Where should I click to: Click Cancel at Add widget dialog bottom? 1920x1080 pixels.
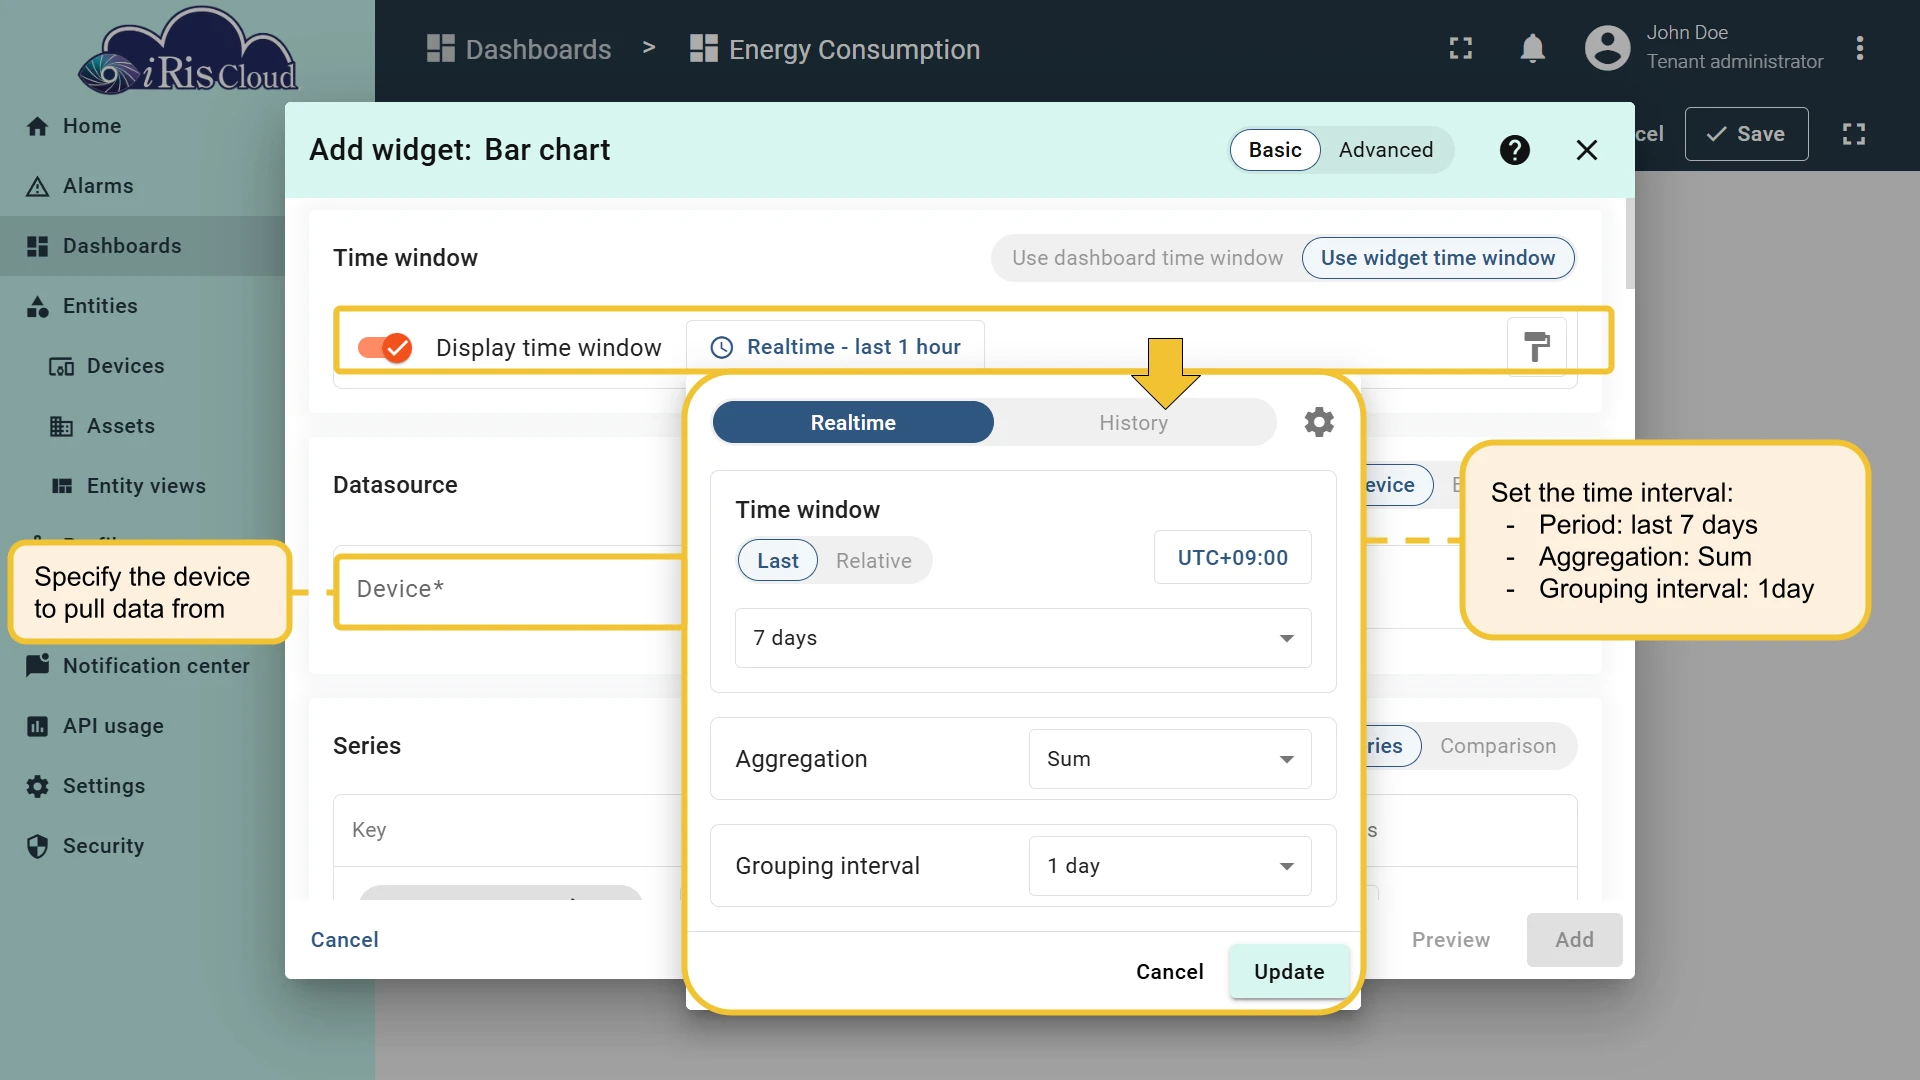(x=344, y=940)
